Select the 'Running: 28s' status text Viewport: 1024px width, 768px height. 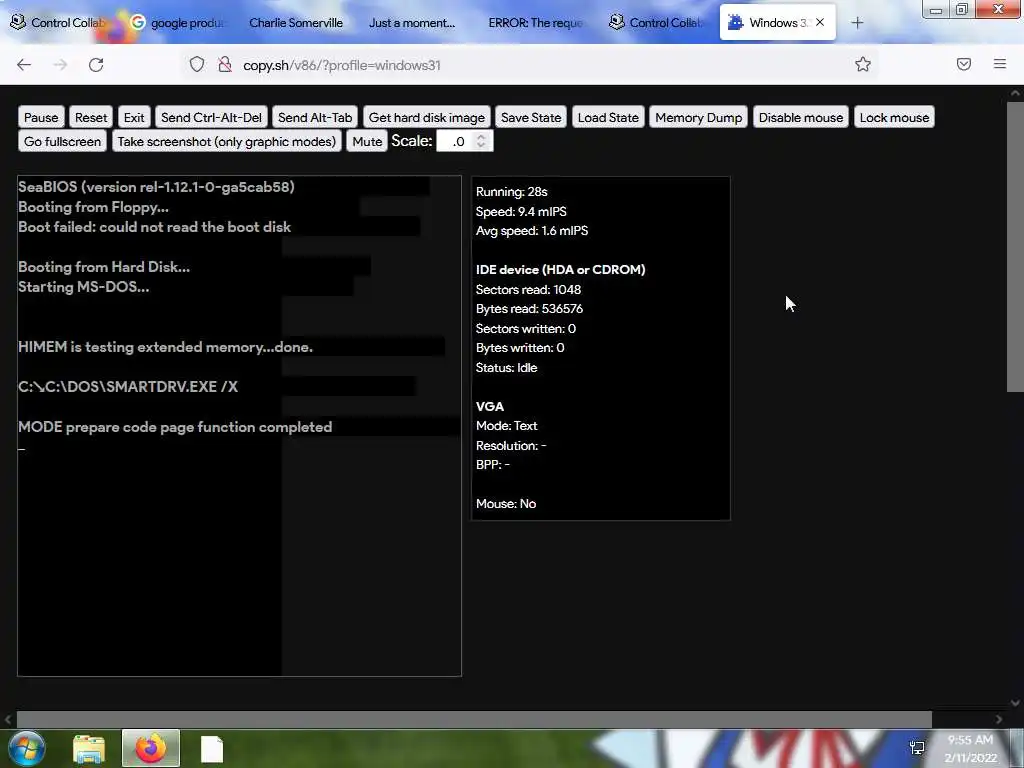click(511, 192)
